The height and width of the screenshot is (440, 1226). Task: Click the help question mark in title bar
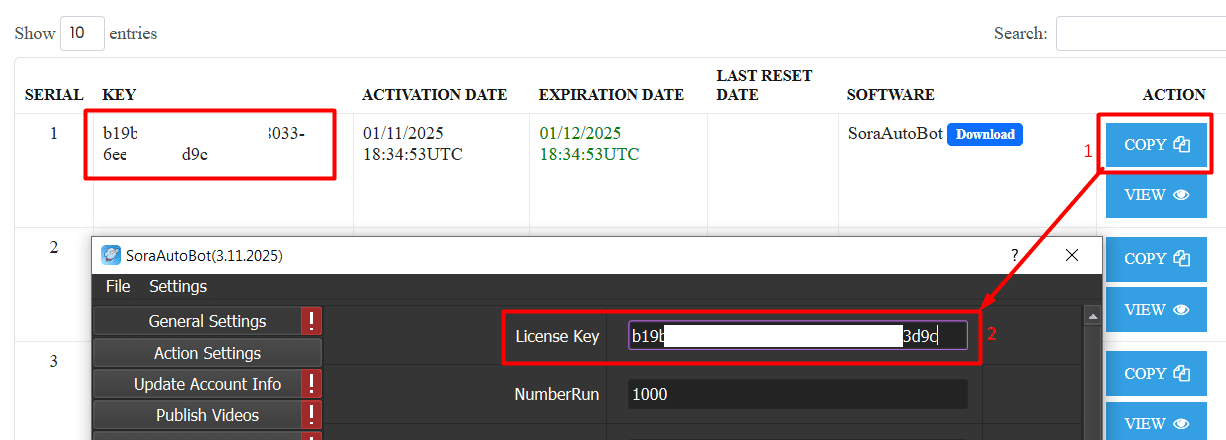(x=1015, y=255)
